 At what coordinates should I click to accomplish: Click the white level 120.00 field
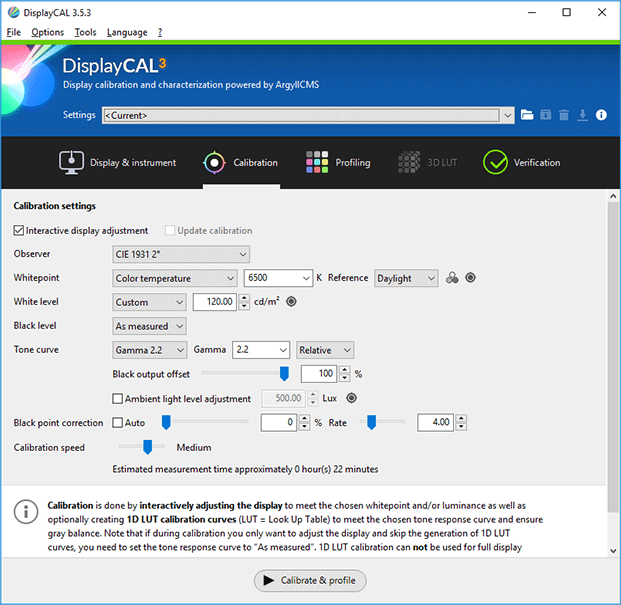(215, 302)
